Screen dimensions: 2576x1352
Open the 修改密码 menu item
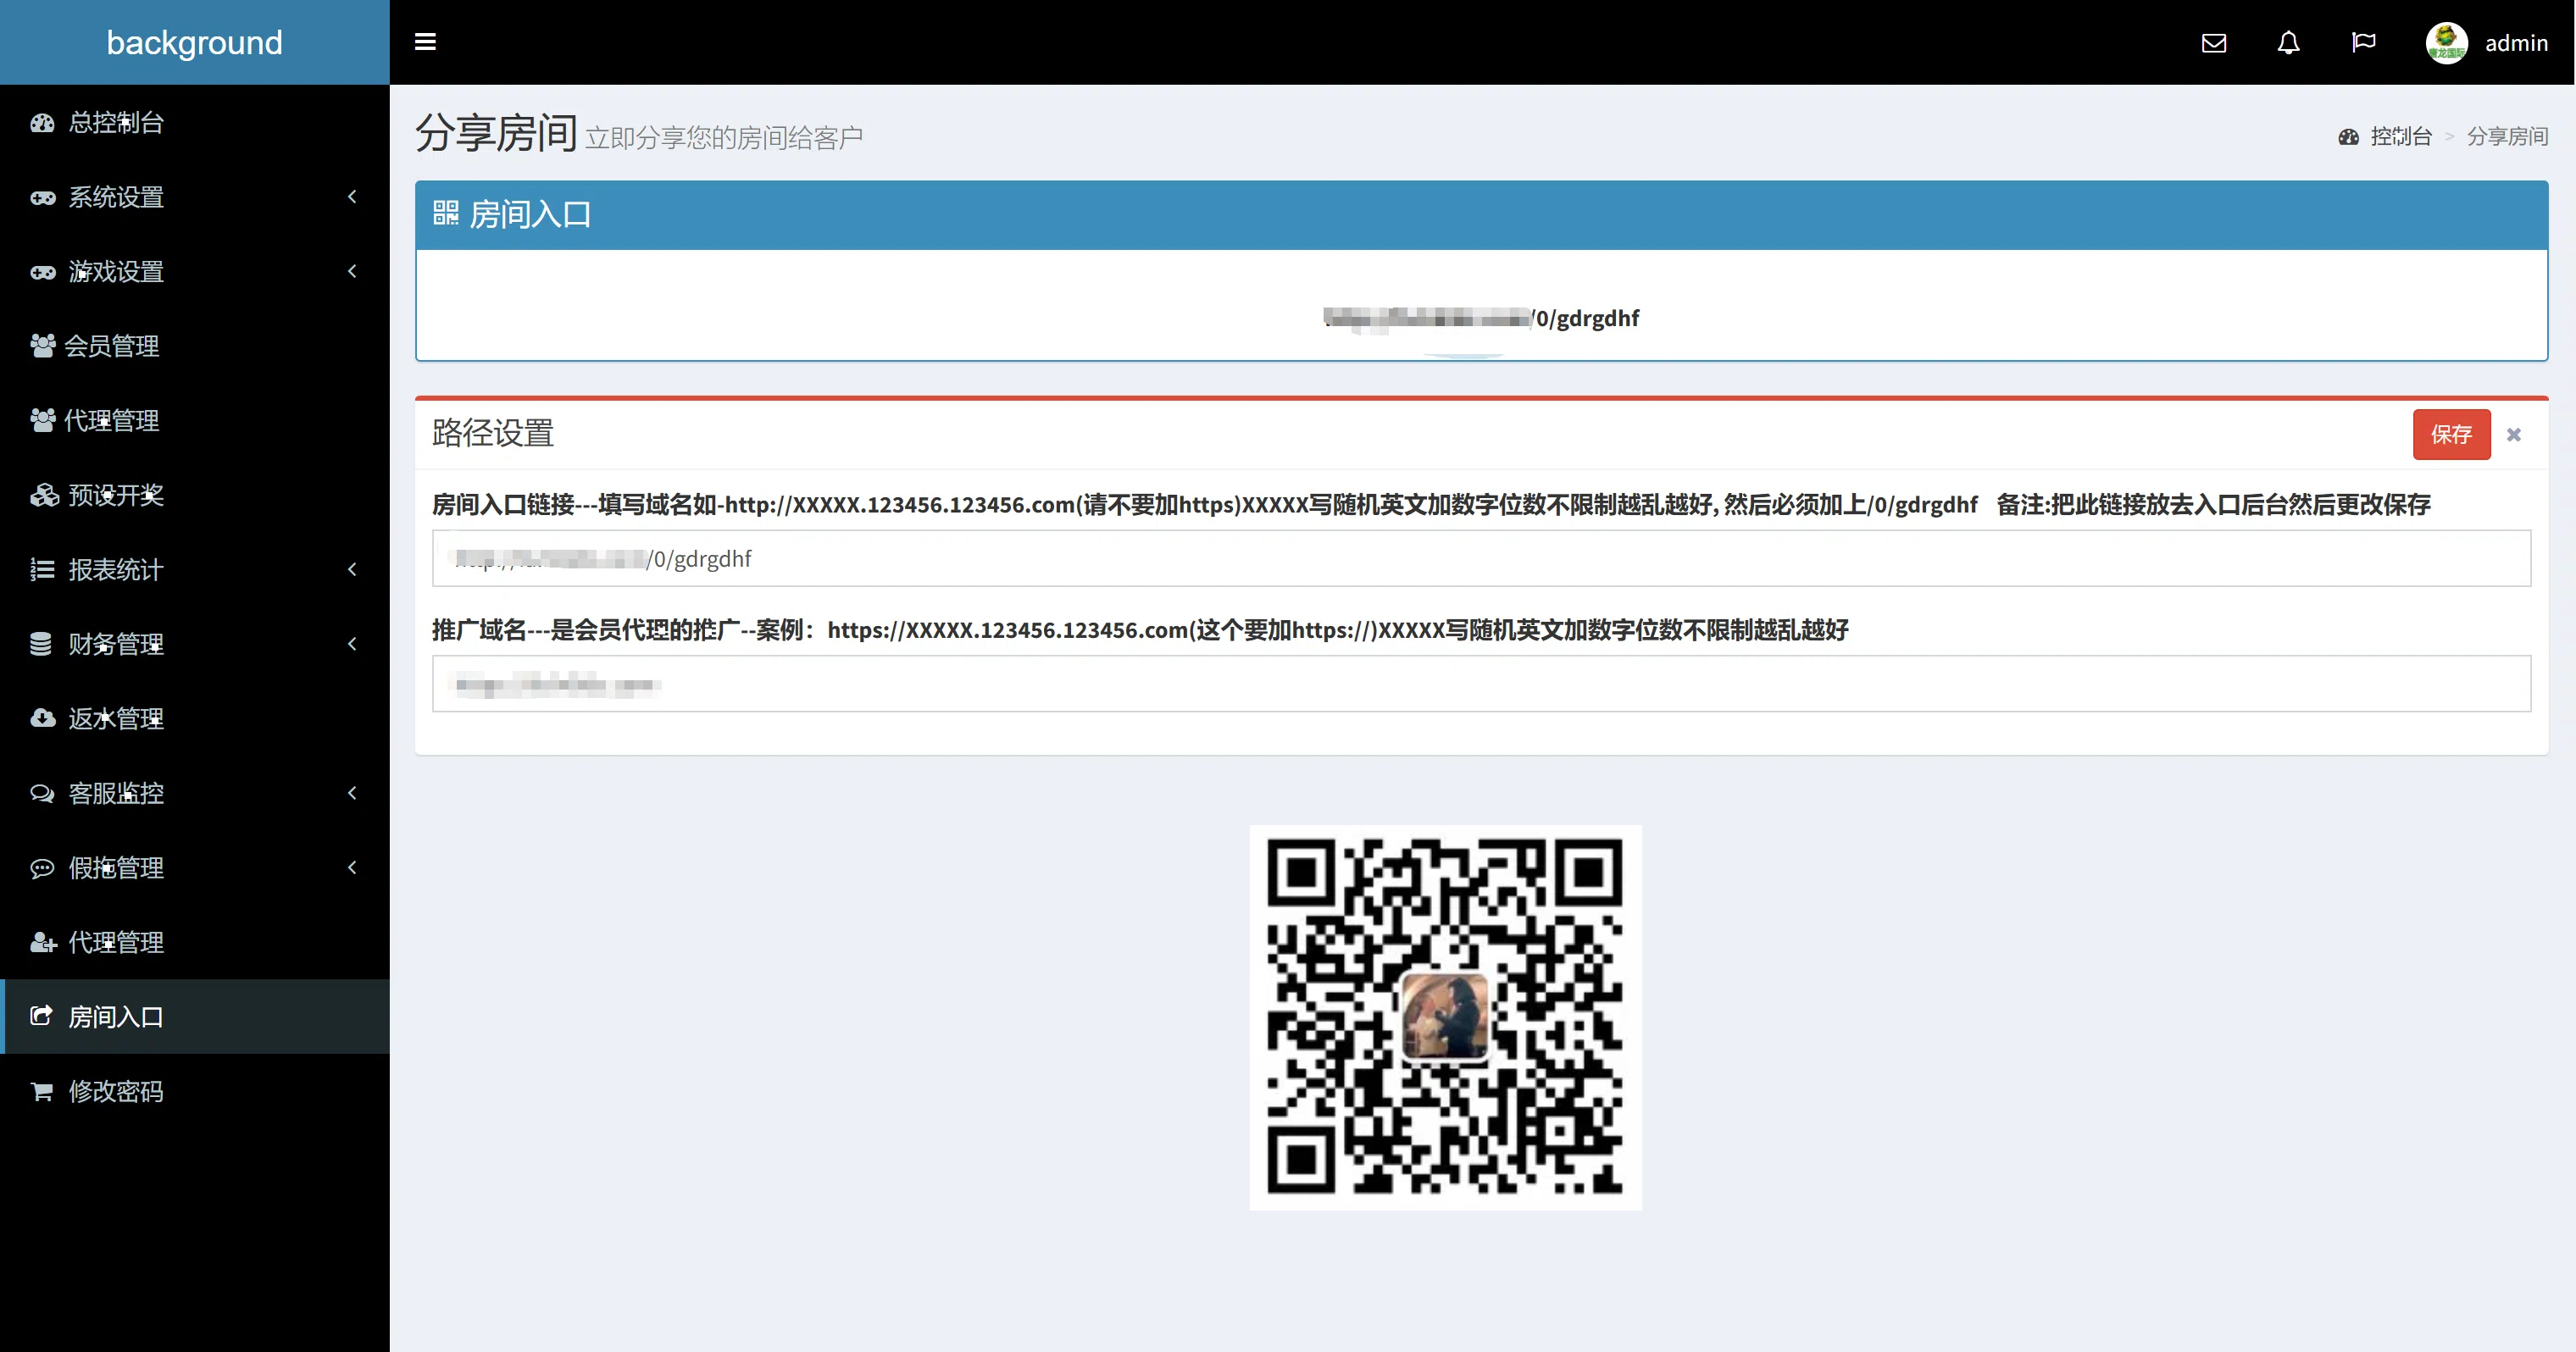(195, 1091)
